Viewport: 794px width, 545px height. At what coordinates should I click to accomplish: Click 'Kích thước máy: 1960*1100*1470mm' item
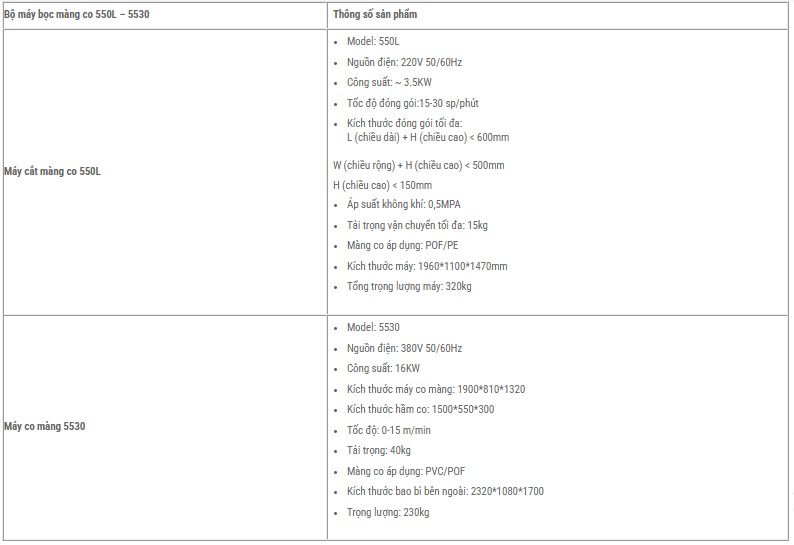427,266
